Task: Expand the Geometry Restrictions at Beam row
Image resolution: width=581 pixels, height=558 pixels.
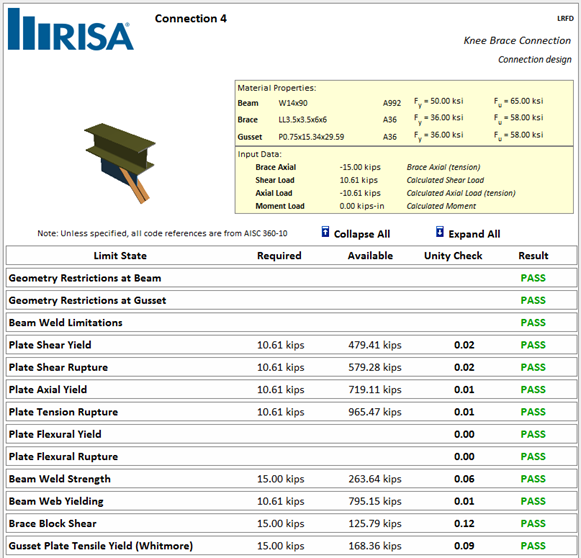Action: pyautogui.click(x=291, y=278)
